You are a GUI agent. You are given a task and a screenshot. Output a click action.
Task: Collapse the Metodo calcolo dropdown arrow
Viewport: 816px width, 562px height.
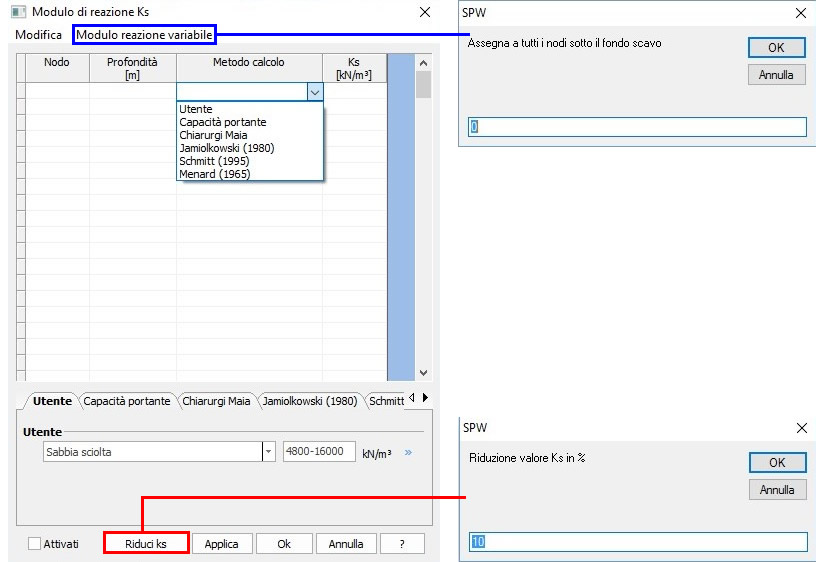coord(315,92)
